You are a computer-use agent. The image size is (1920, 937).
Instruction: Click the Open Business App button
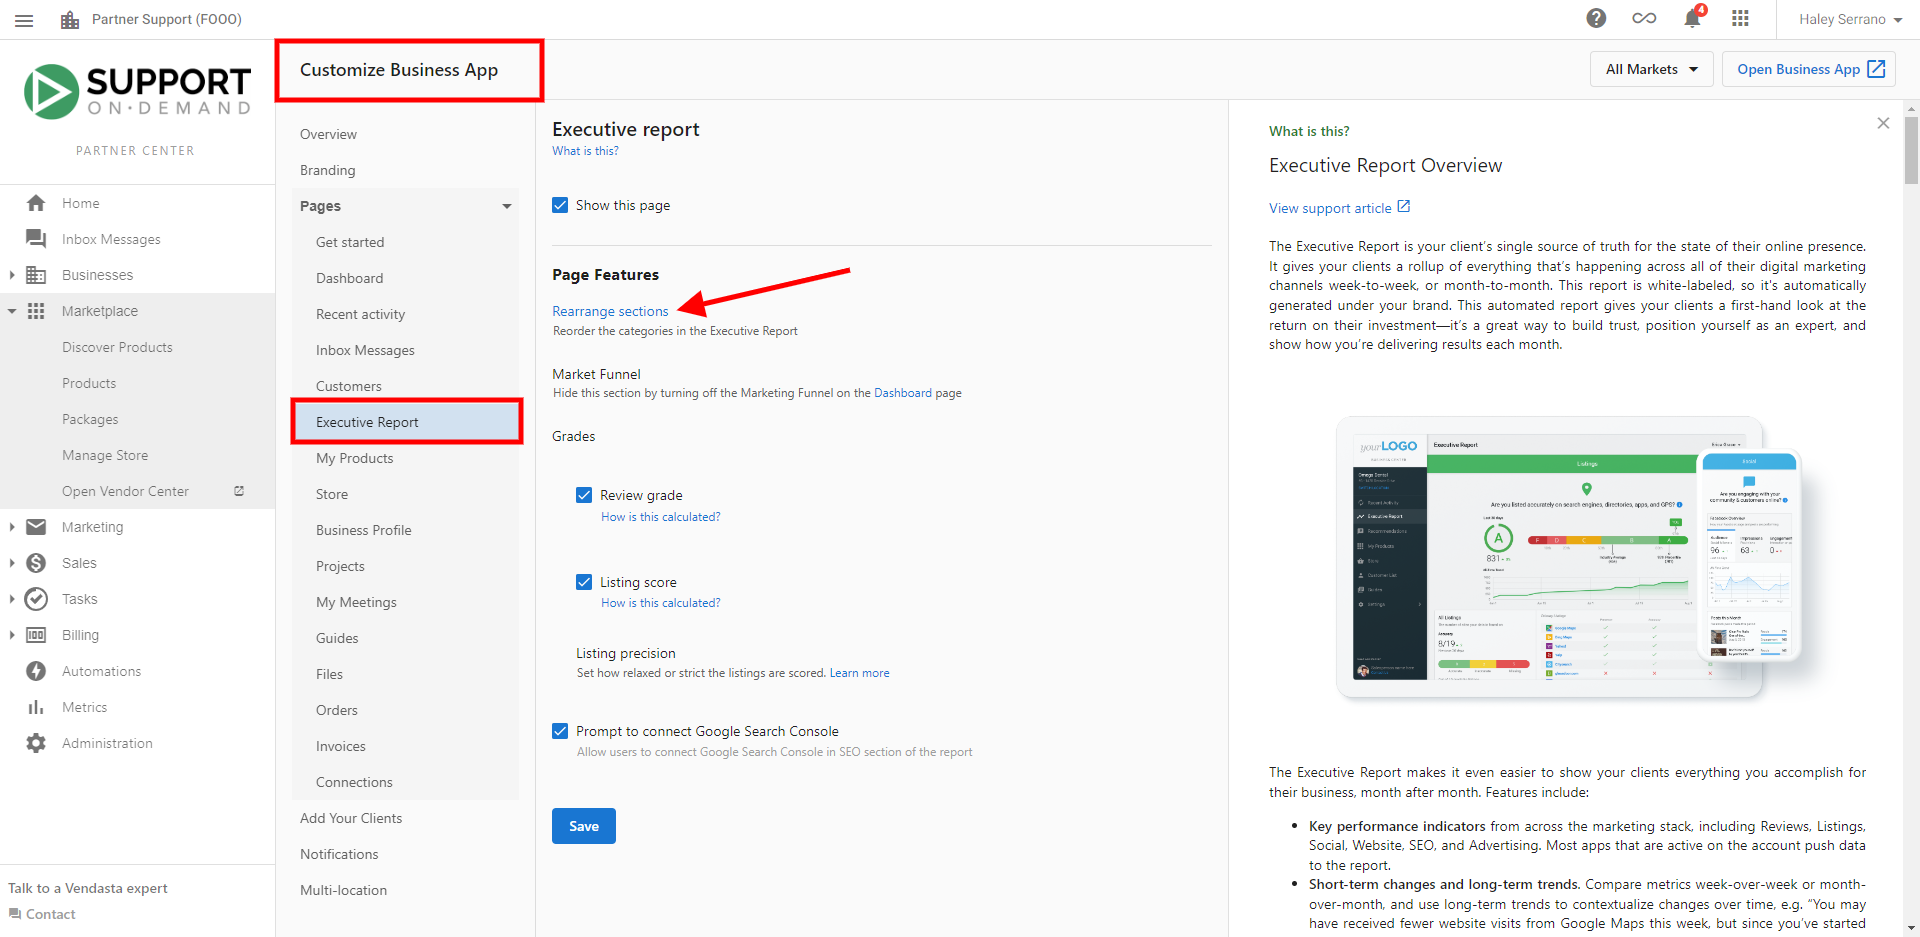[x=1808, y=69]
